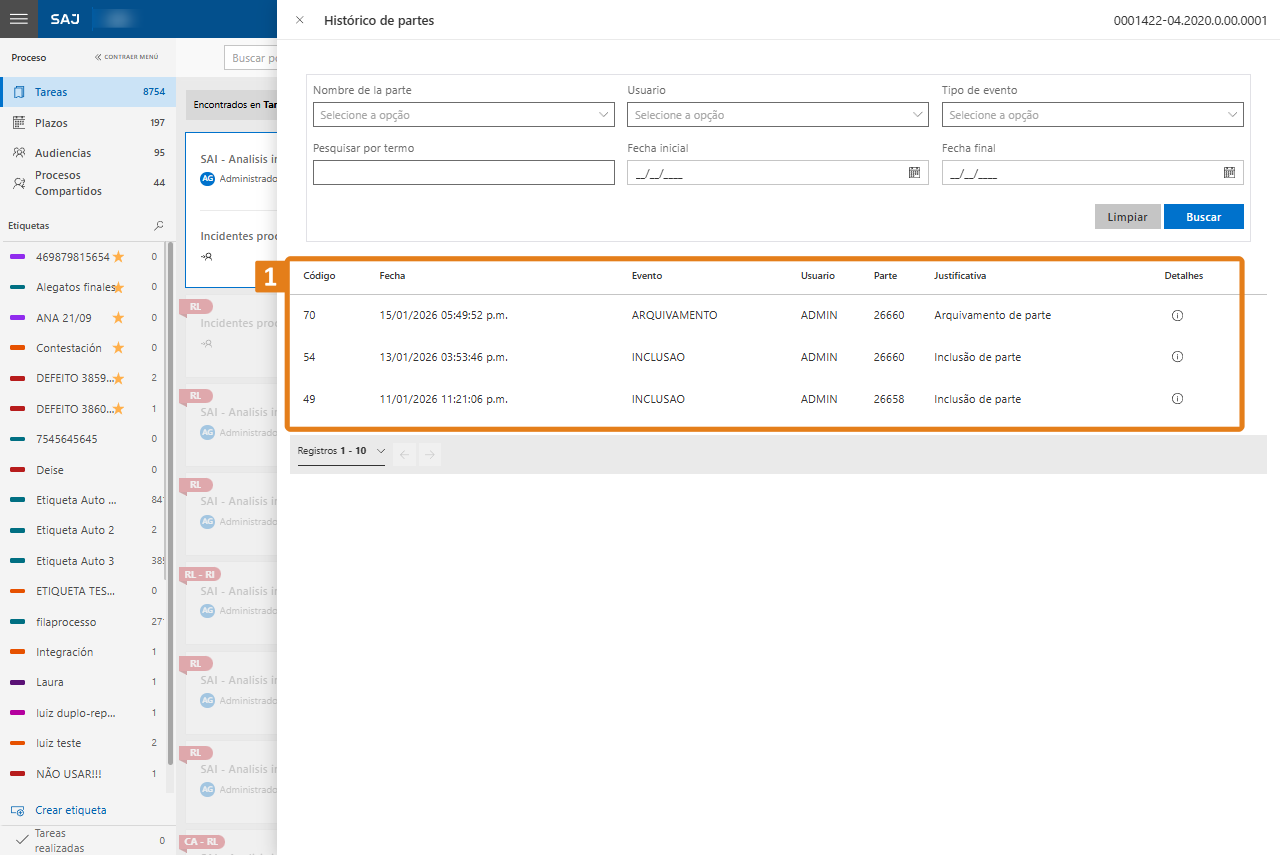Expand the Nombre de la parte dropdown
1280x855 pixels.
[463, 115]
